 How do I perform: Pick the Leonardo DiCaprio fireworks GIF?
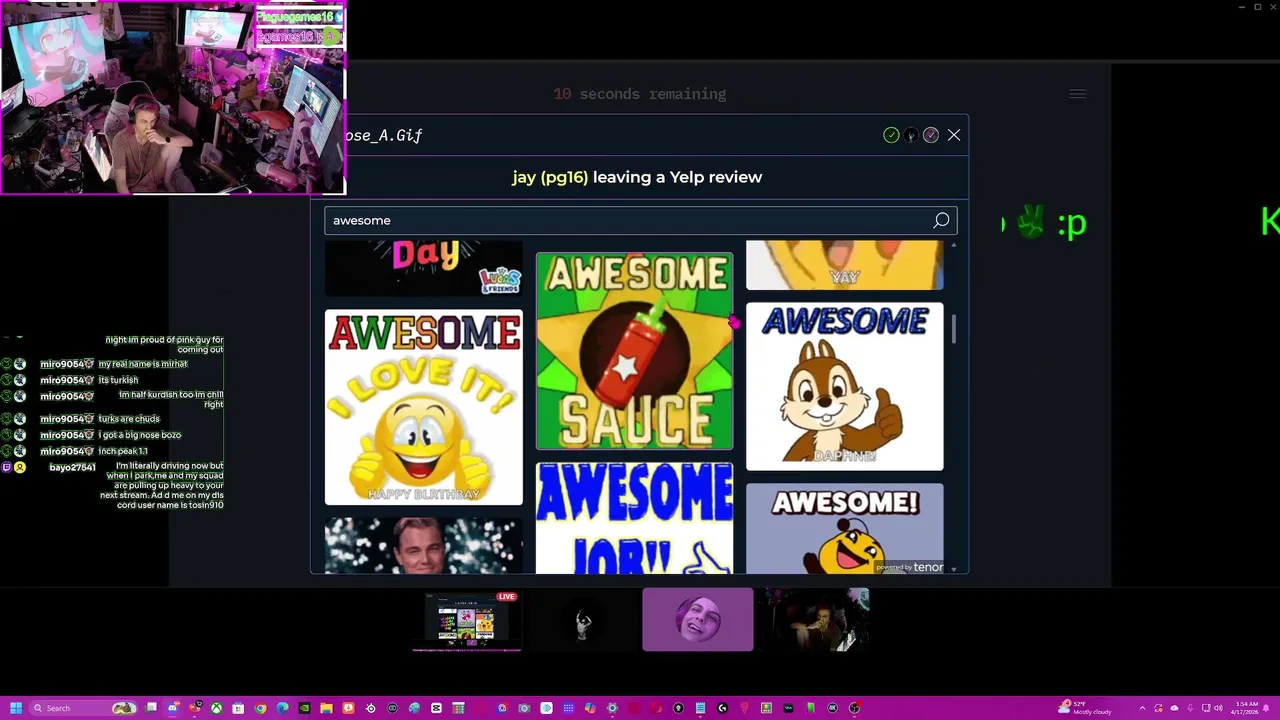pyautogui.click(x=423, y=545)
